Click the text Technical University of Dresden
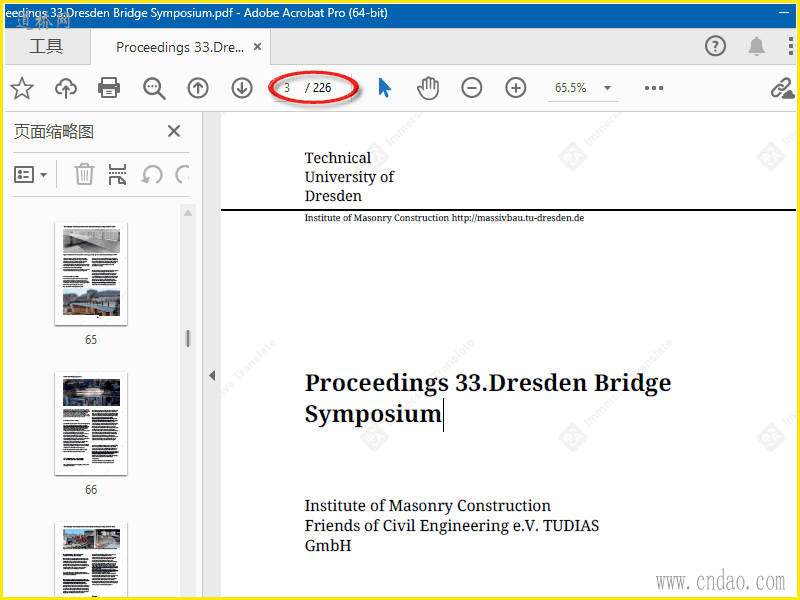 click(x=349, y=177)
